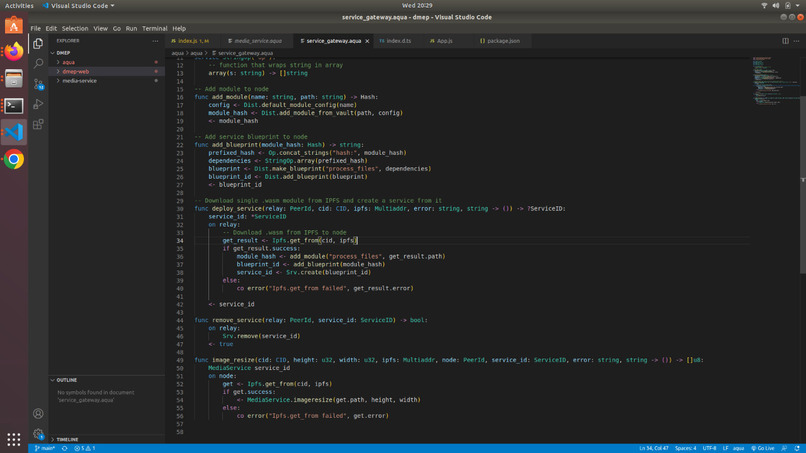Click the clock Wed 20:29
806x453 pixels.
pos(417,6)
